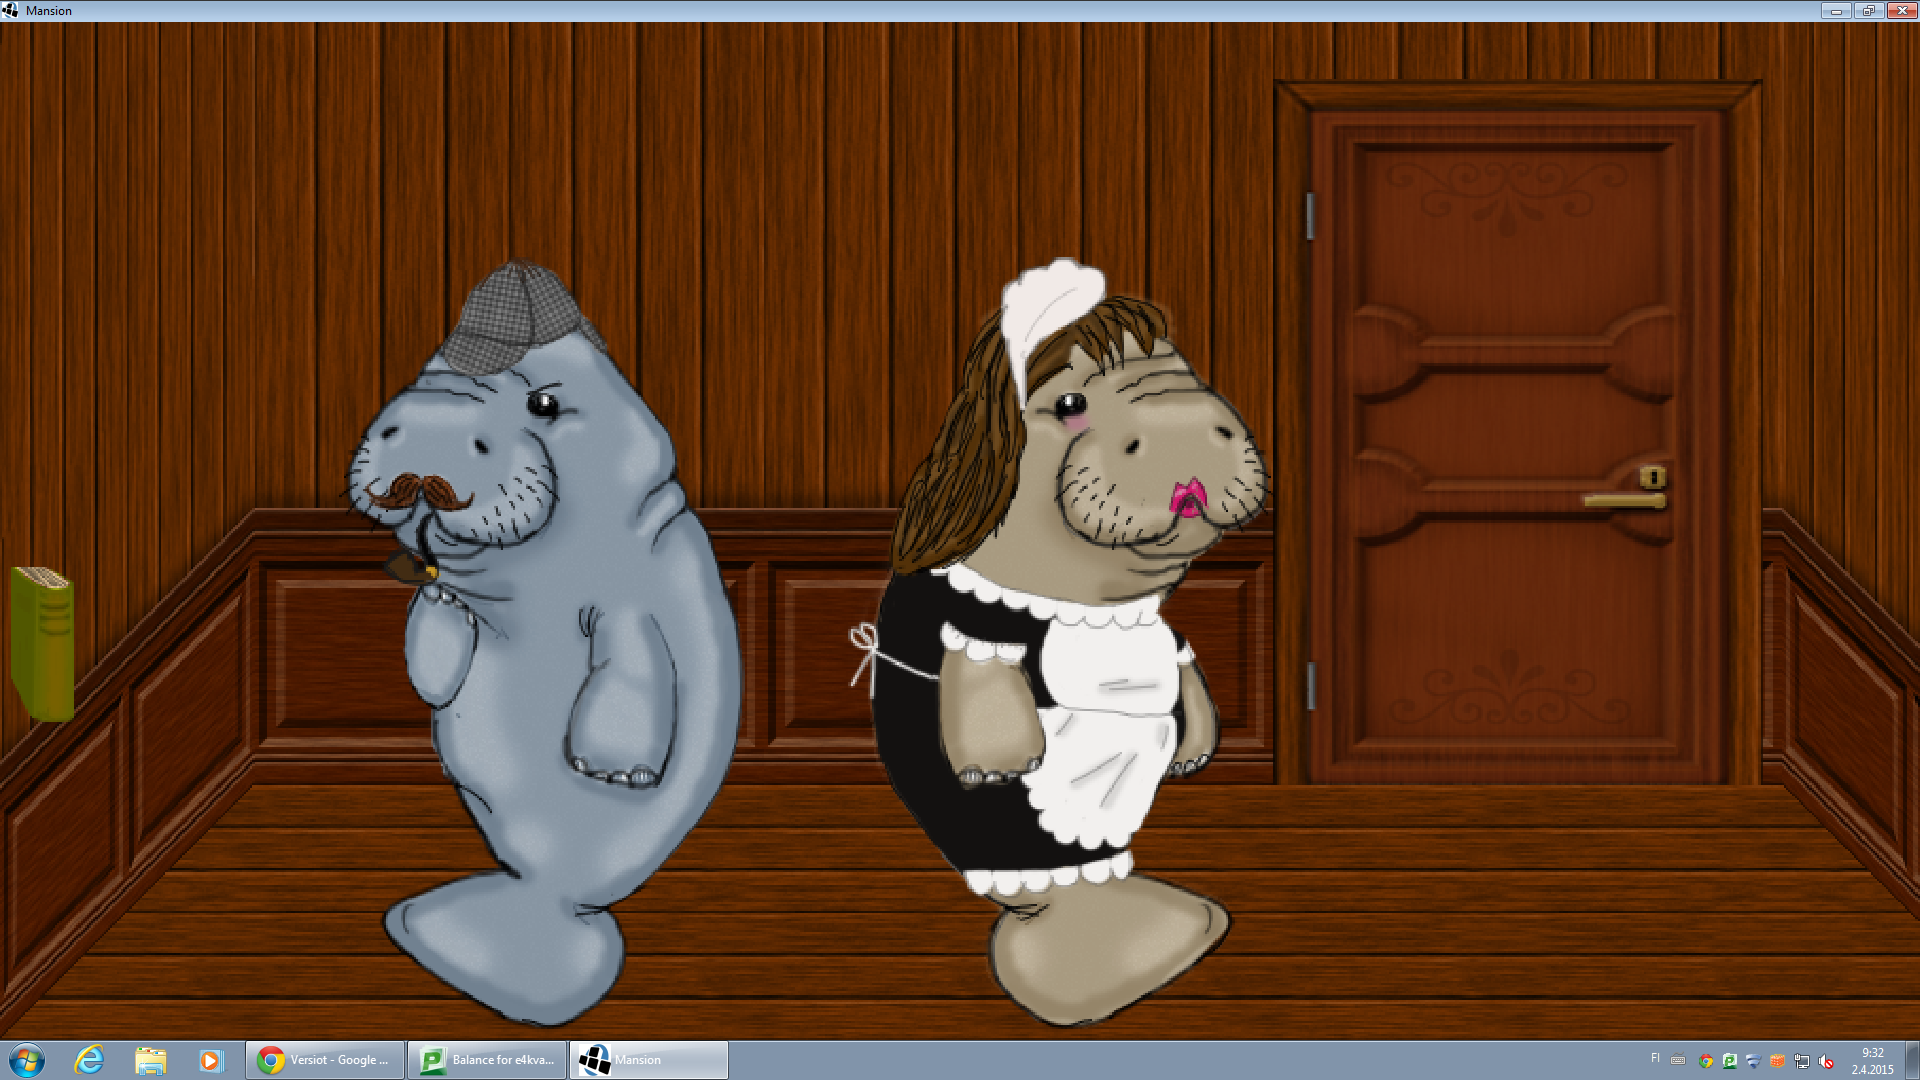This screenshot has height=1080, width=1920.
Task: Open Windows Media Player taskbar icon
Action: [x=210, y=1060]
